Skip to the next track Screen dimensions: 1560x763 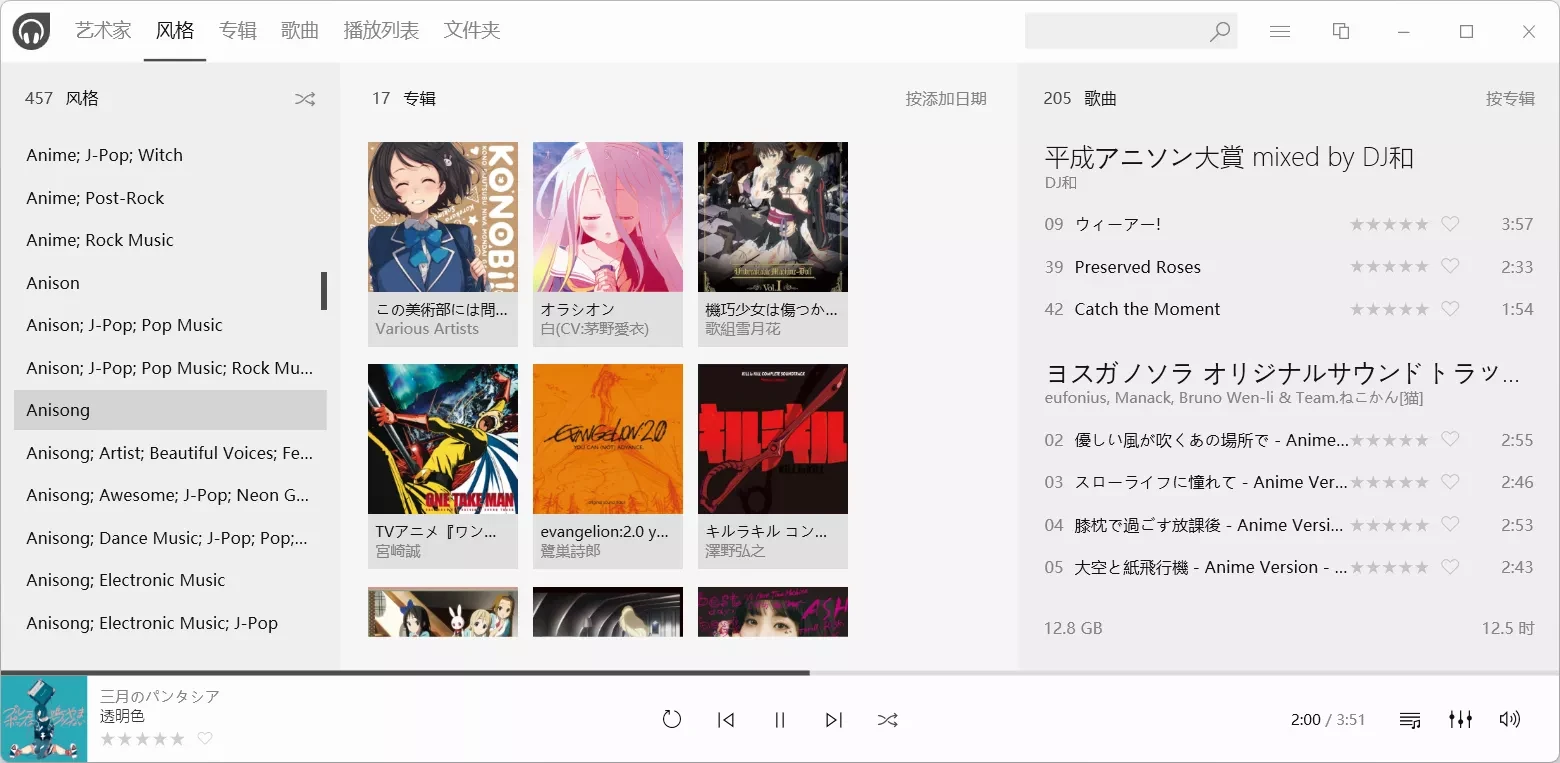click(x=834, y=720)
